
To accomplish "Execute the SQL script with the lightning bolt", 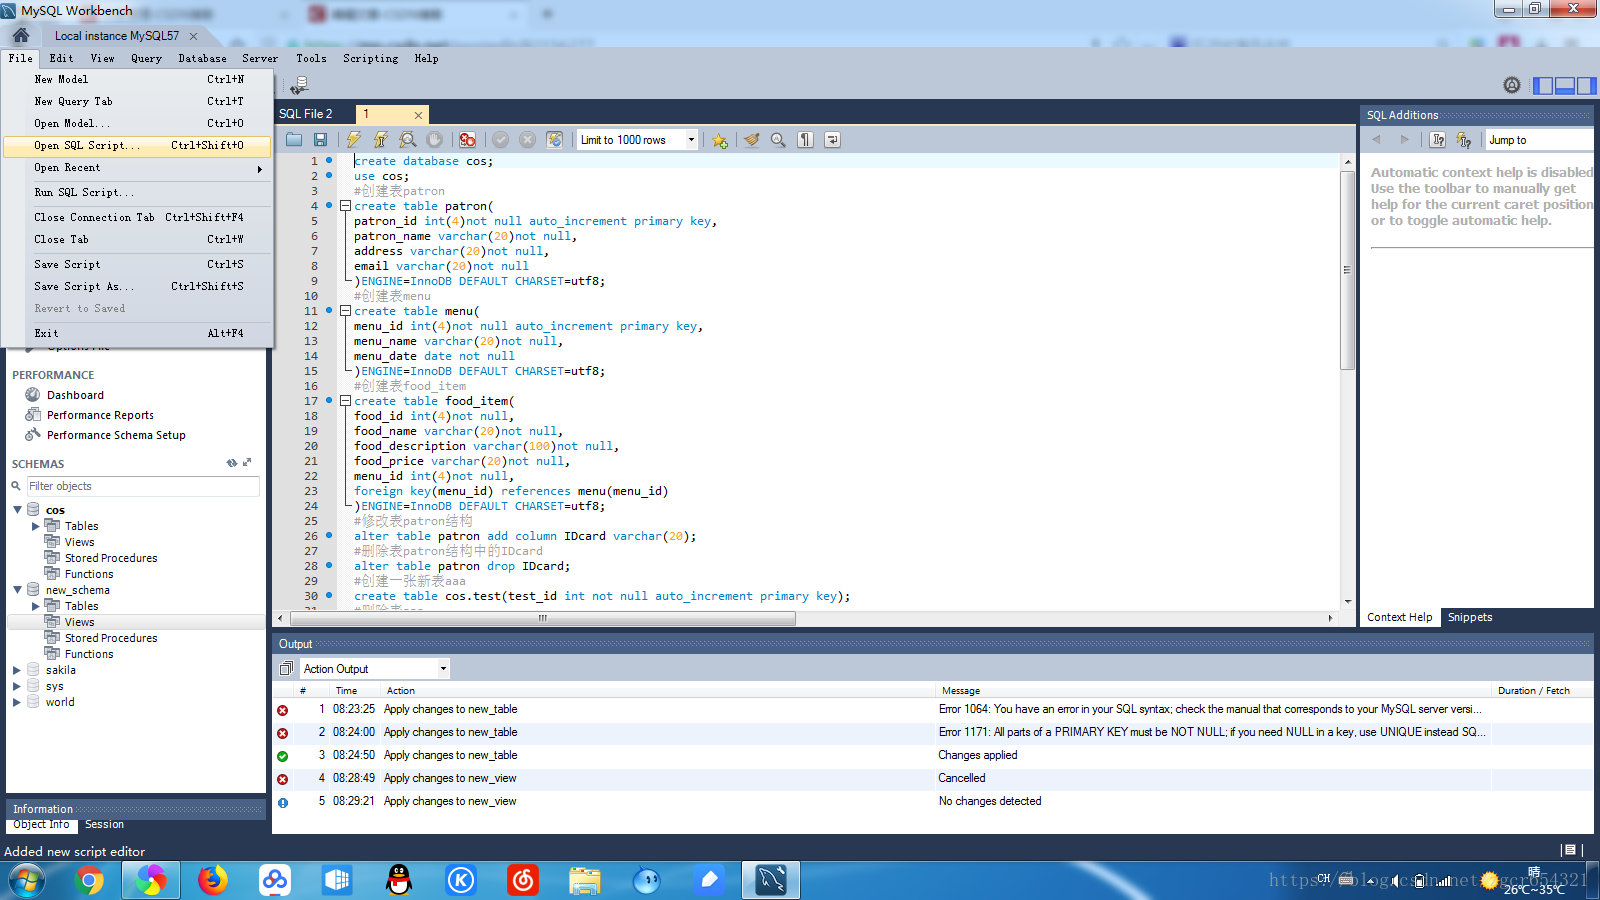I will tap(354, 140).
